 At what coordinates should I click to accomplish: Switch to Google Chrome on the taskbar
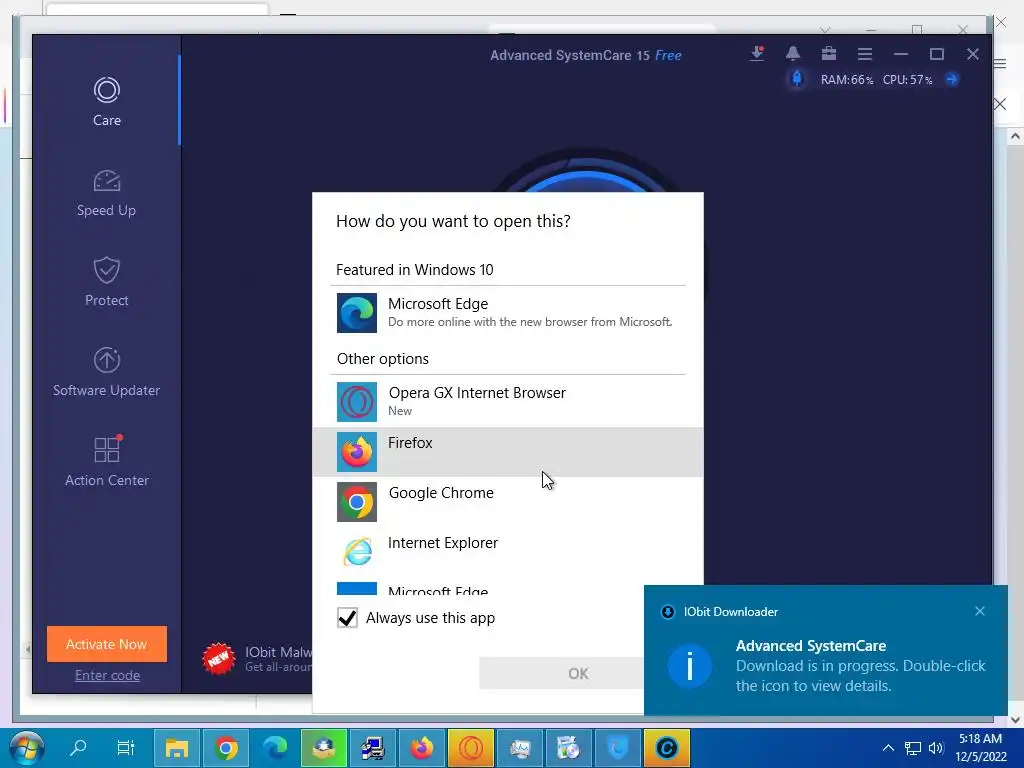tap(226, 748)
